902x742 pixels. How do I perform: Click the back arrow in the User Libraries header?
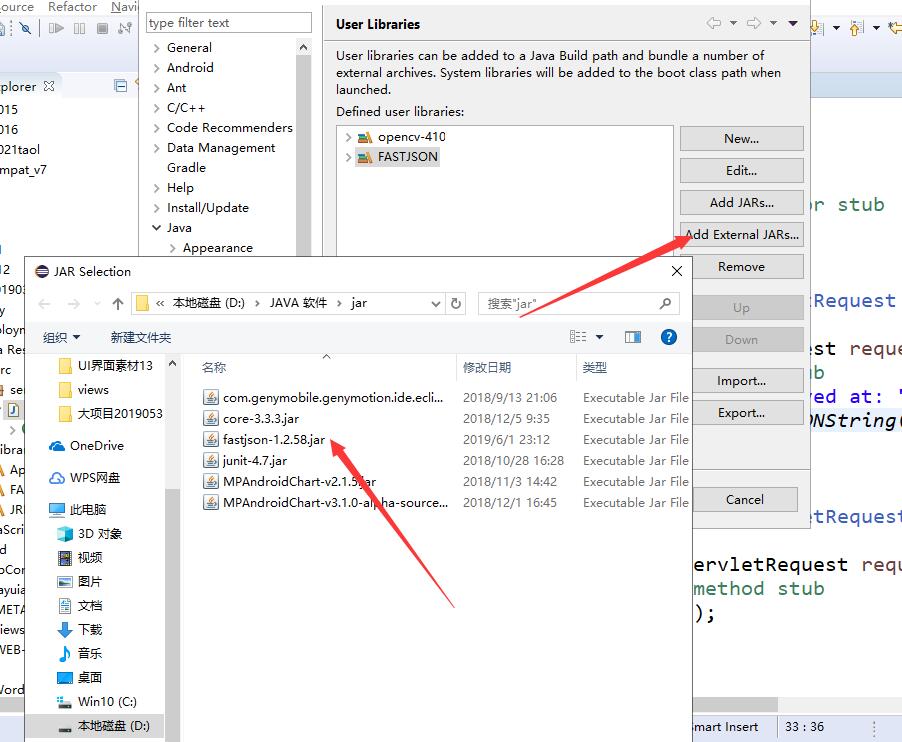tap(714, 22)
